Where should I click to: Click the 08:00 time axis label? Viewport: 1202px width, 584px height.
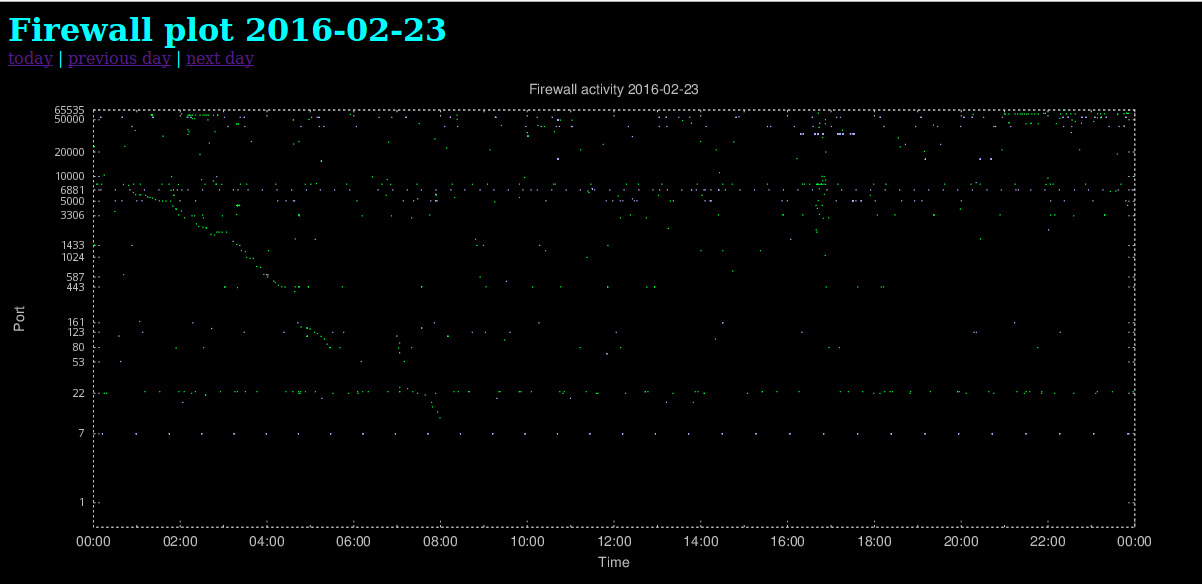point(440,541)
